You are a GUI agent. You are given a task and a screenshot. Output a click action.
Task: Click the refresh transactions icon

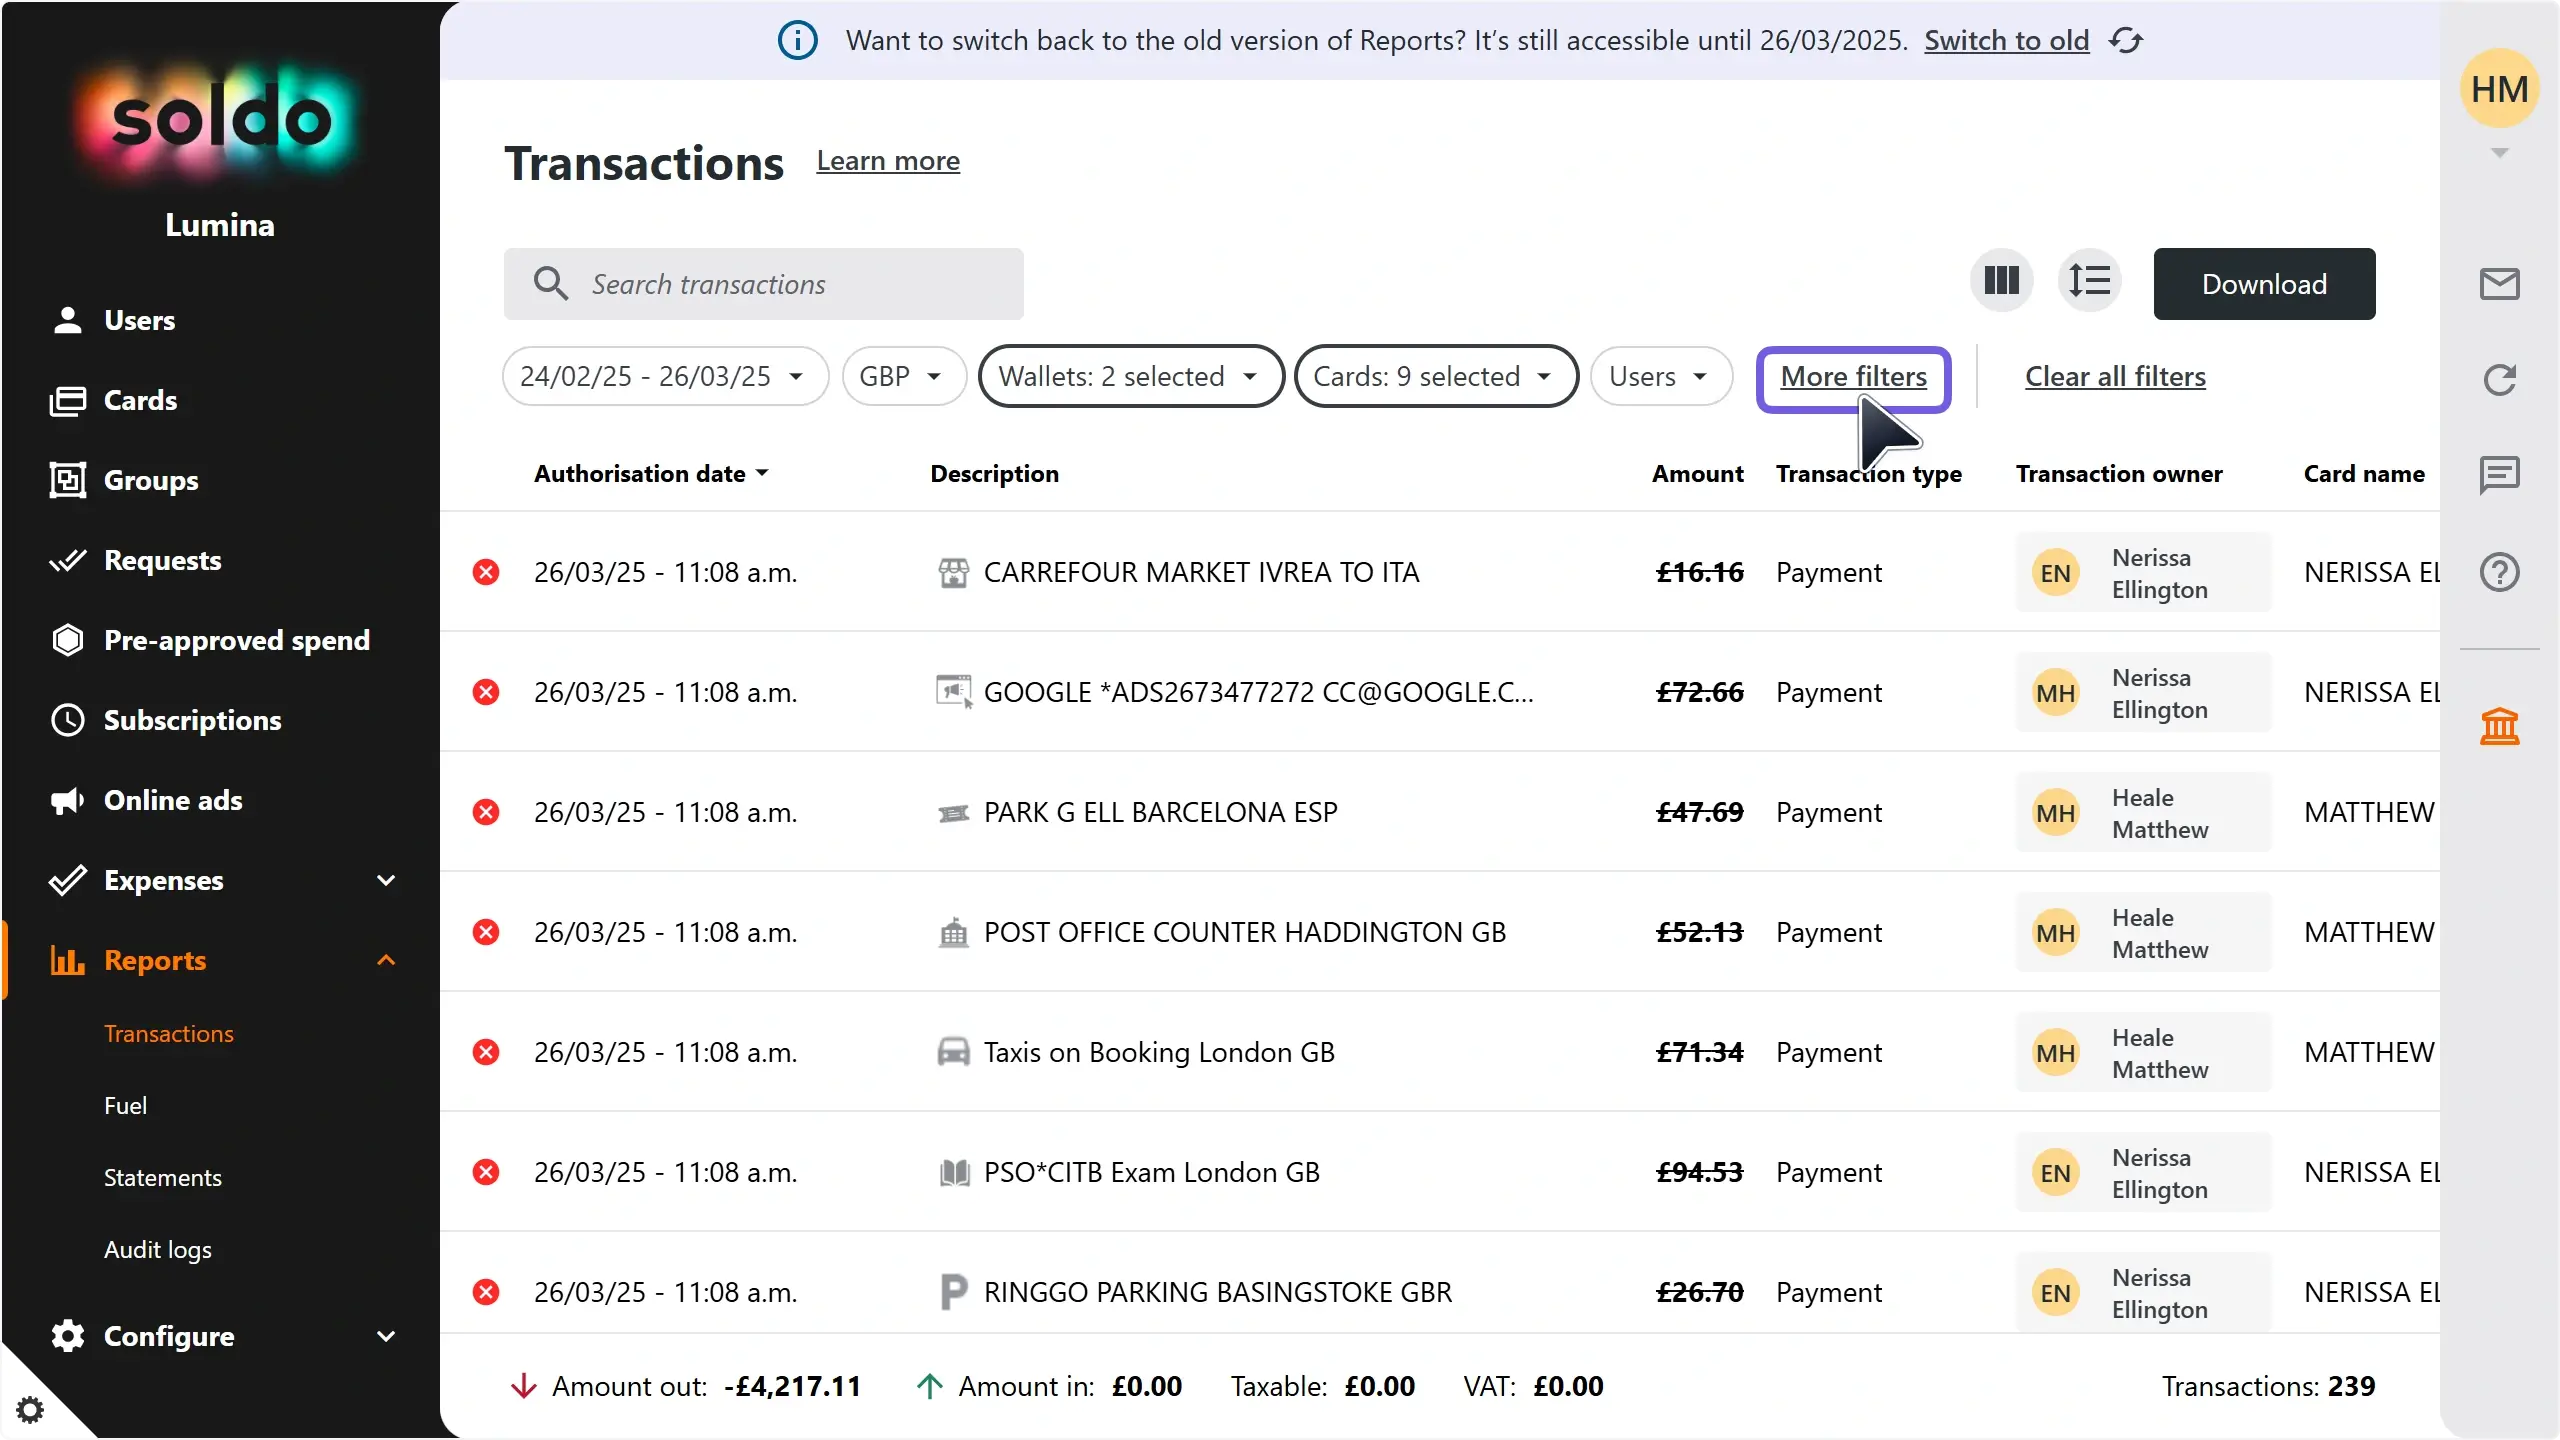point(2500,380)
